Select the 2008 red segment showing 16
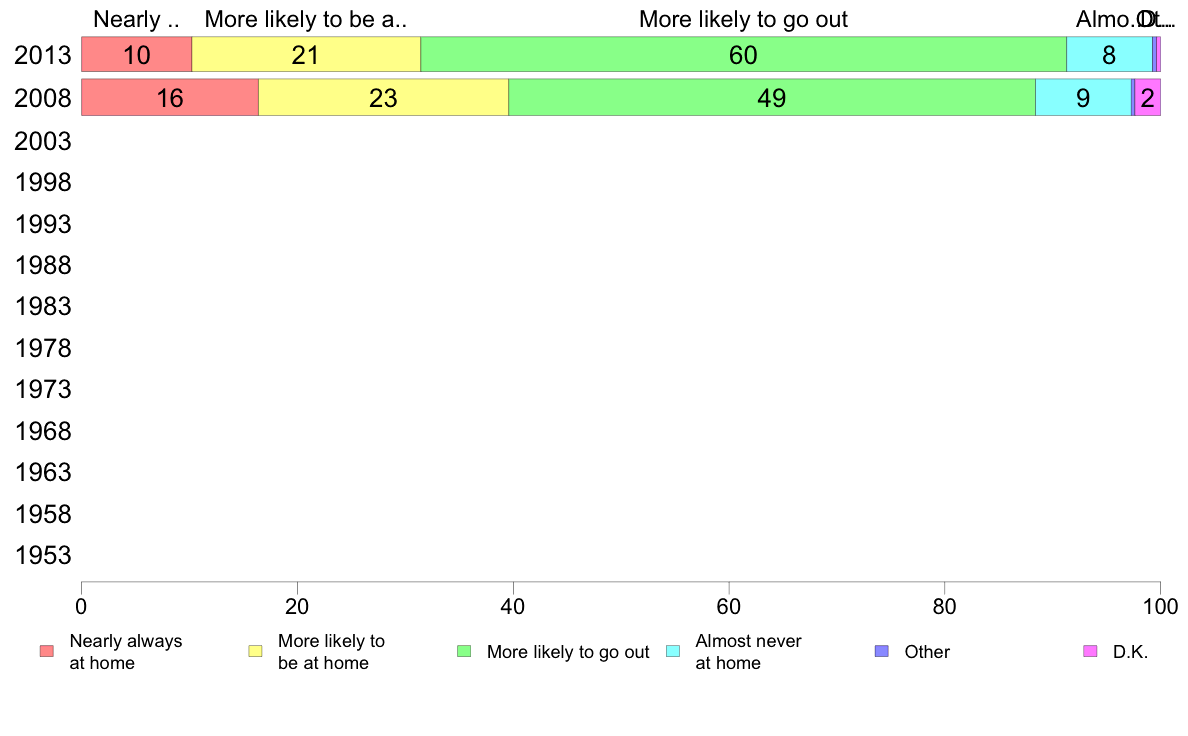 click(x=170, y=98)
